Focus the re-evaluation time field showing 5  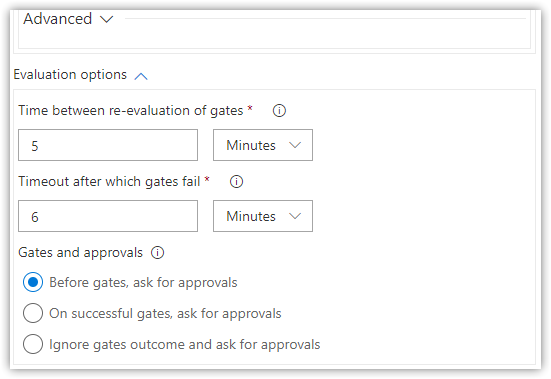tap(108, 145)
